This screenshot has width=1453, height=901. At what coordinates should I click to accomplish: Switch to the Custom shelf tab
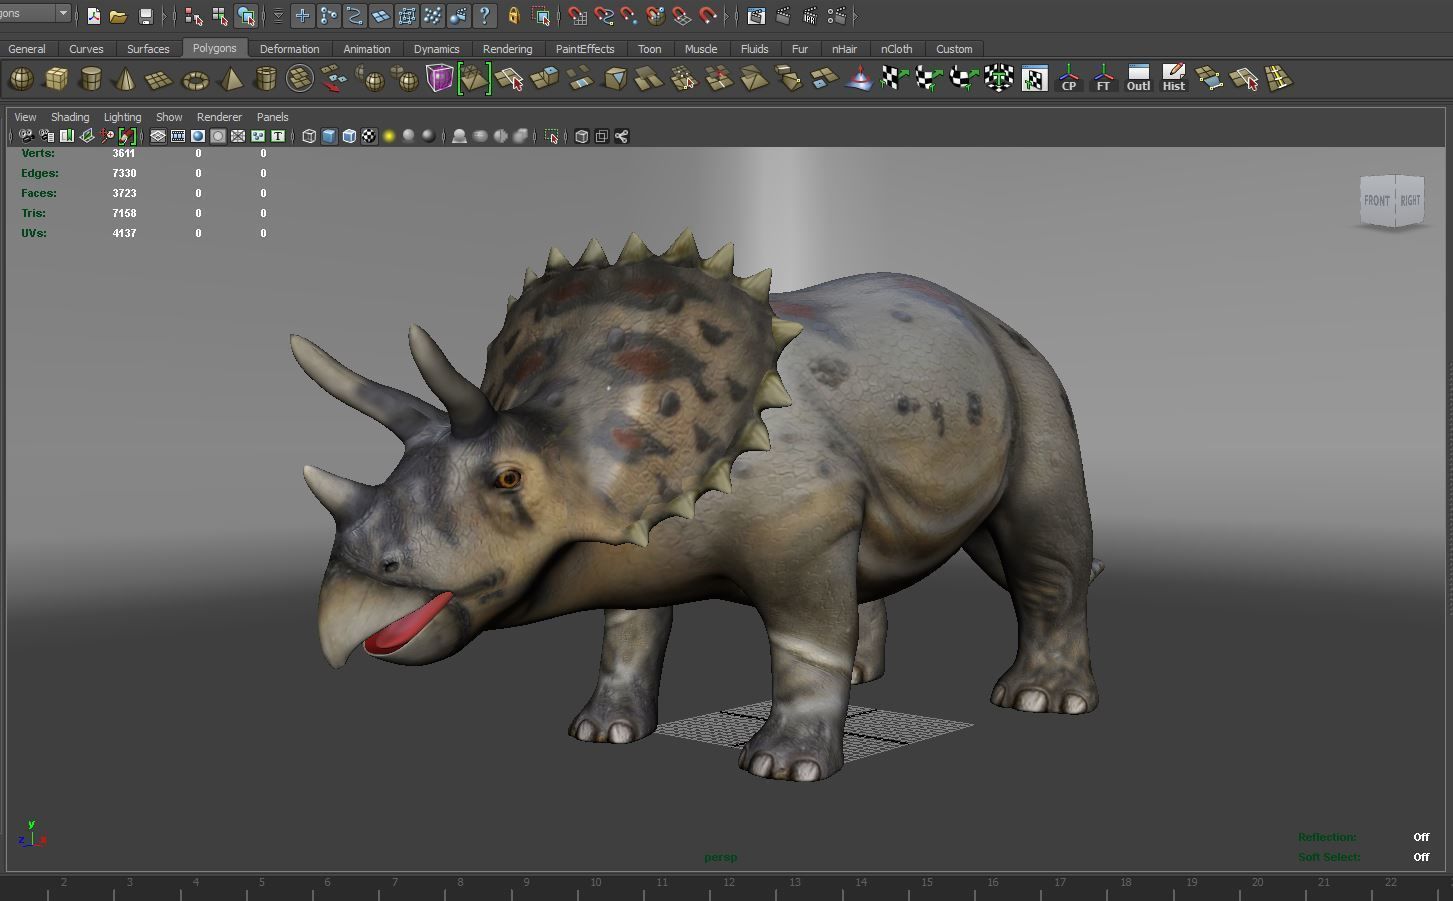pyautogui.click(x=954, y=49)
